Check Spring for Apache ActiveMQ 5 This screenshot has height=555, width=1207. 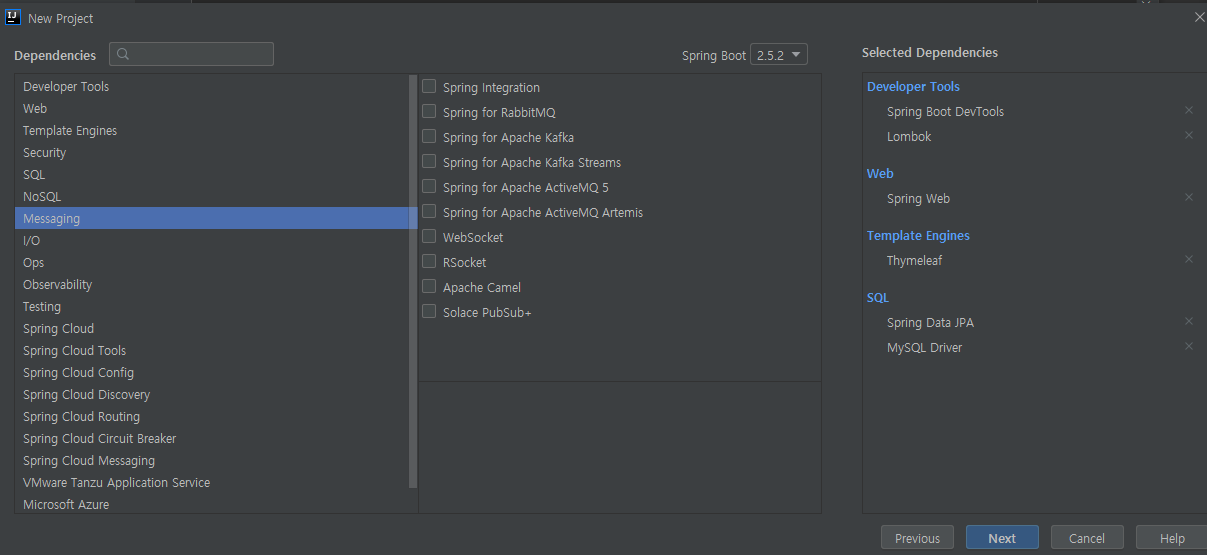429,187
